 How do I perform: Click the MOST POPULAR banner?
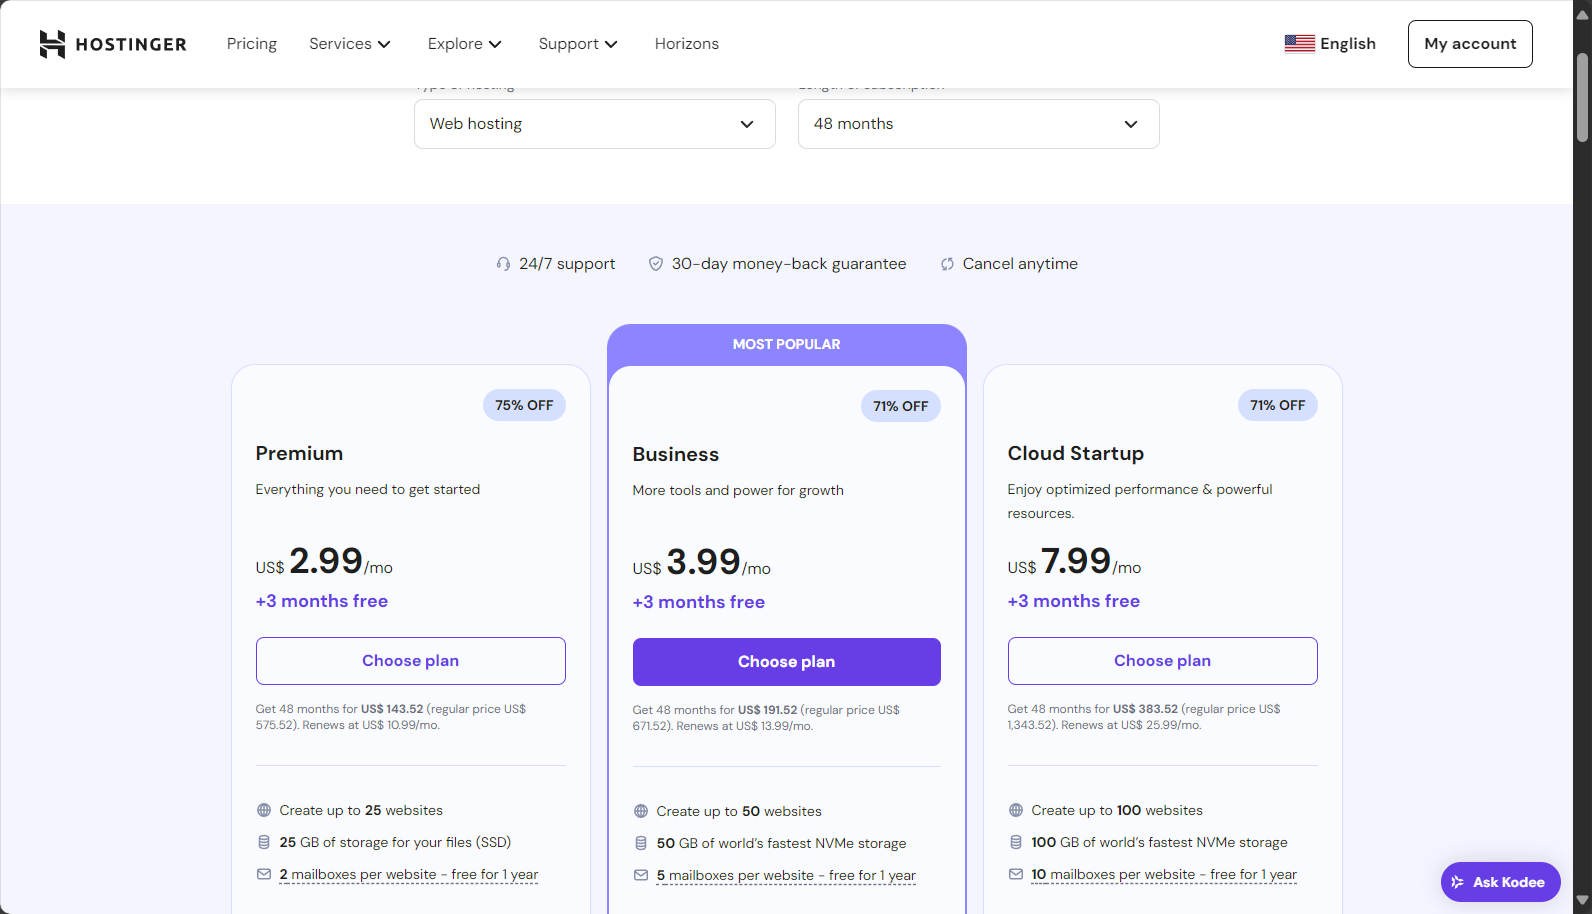point(787,344)
